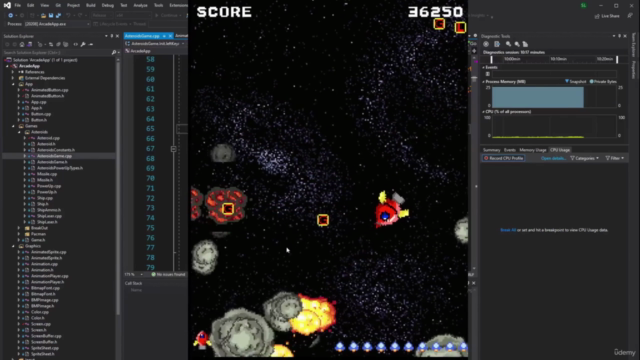Switch to the Summary tab
This screenshot has height=360, width=640.
click(x=491, y=150)
